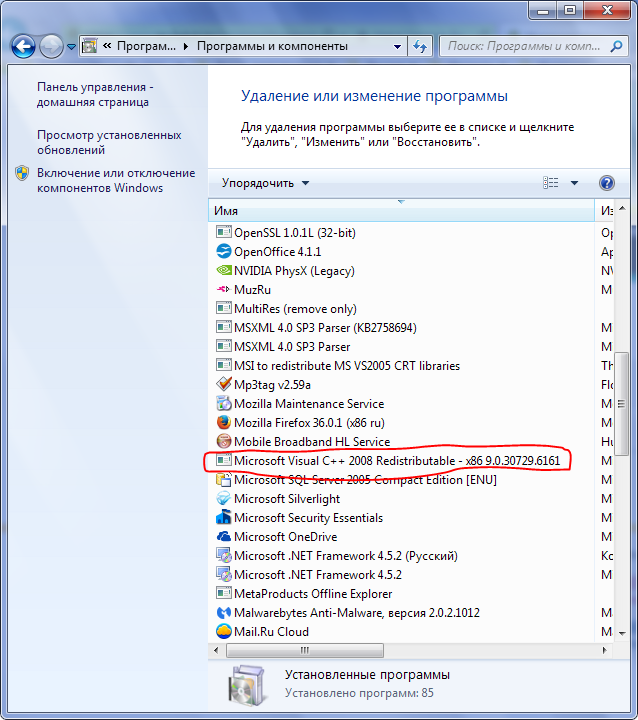Click the change view icon
The image size is (638, 720).
[x=551, y=183]
